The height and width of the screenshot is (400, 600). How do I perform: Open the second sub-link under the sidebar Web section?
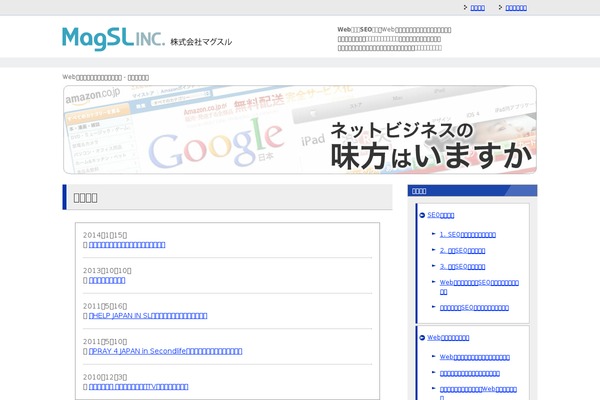pos(470,373)
